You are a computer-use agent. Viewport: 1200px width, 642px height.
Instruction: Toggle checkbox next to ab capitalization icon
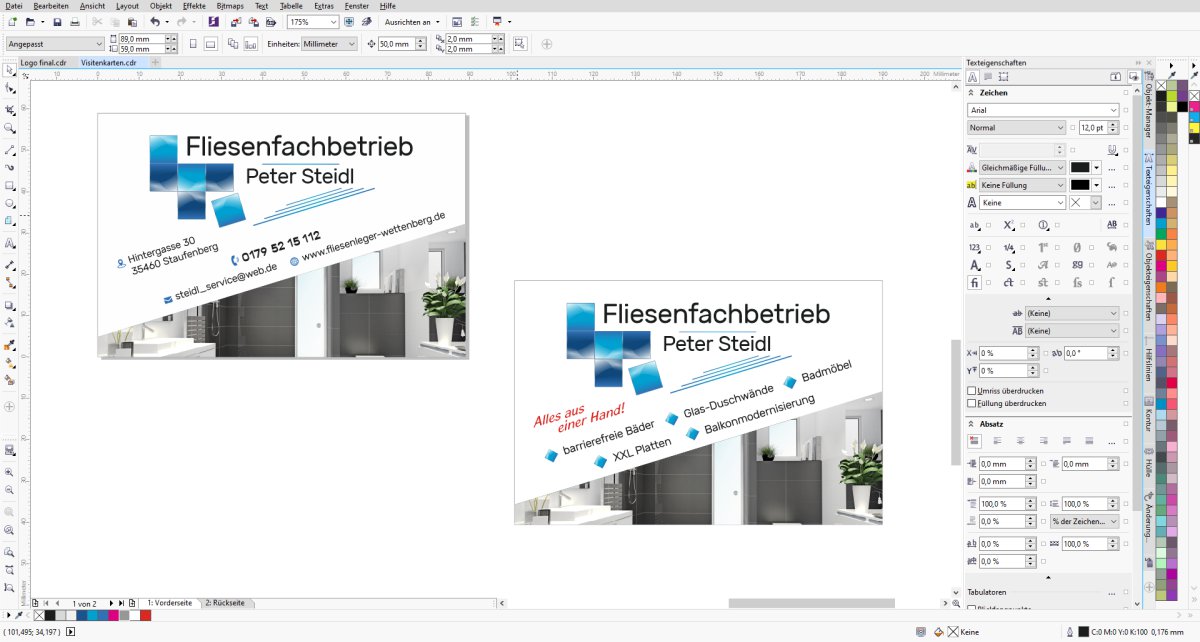coord(989,225)
